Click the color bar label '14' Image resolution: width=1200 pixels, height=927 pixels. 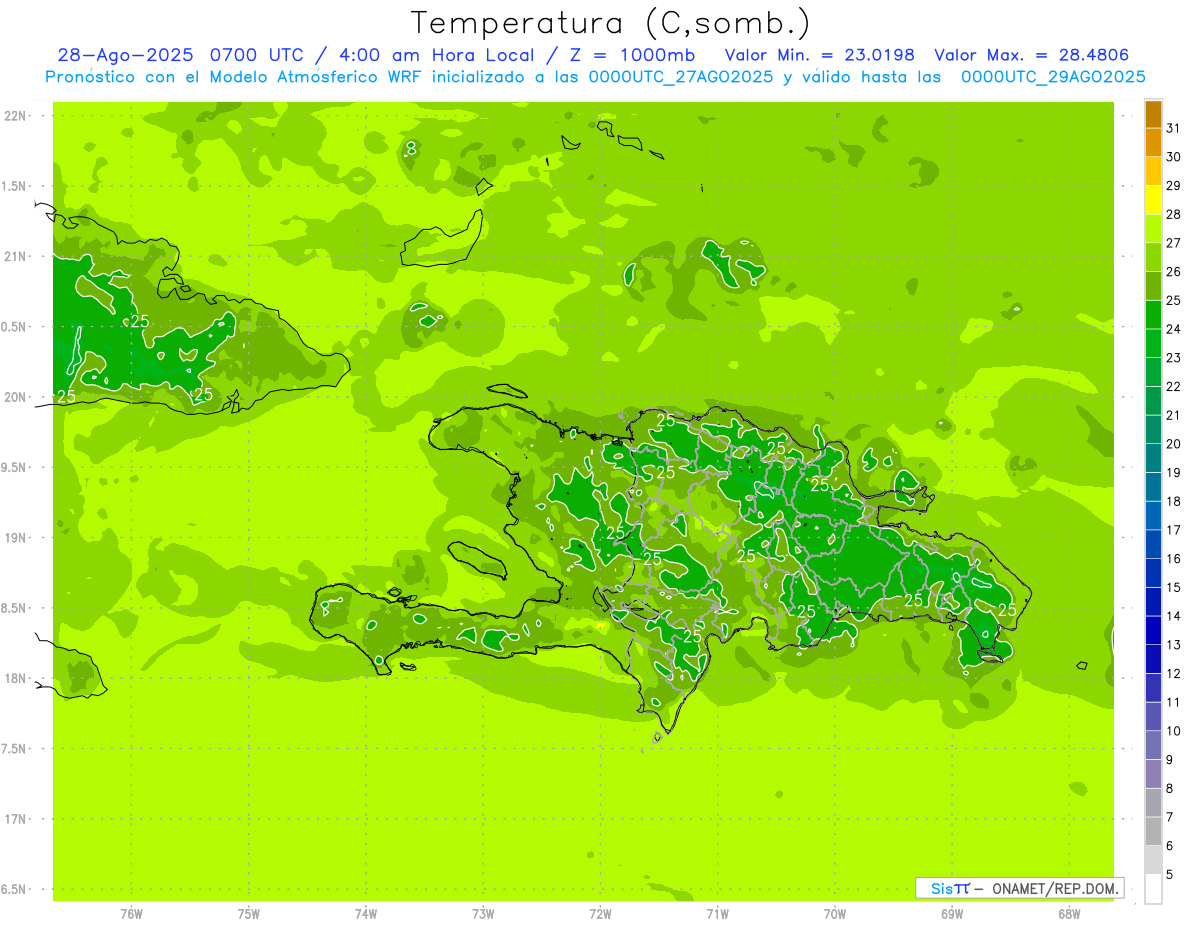coord(1174,616)
